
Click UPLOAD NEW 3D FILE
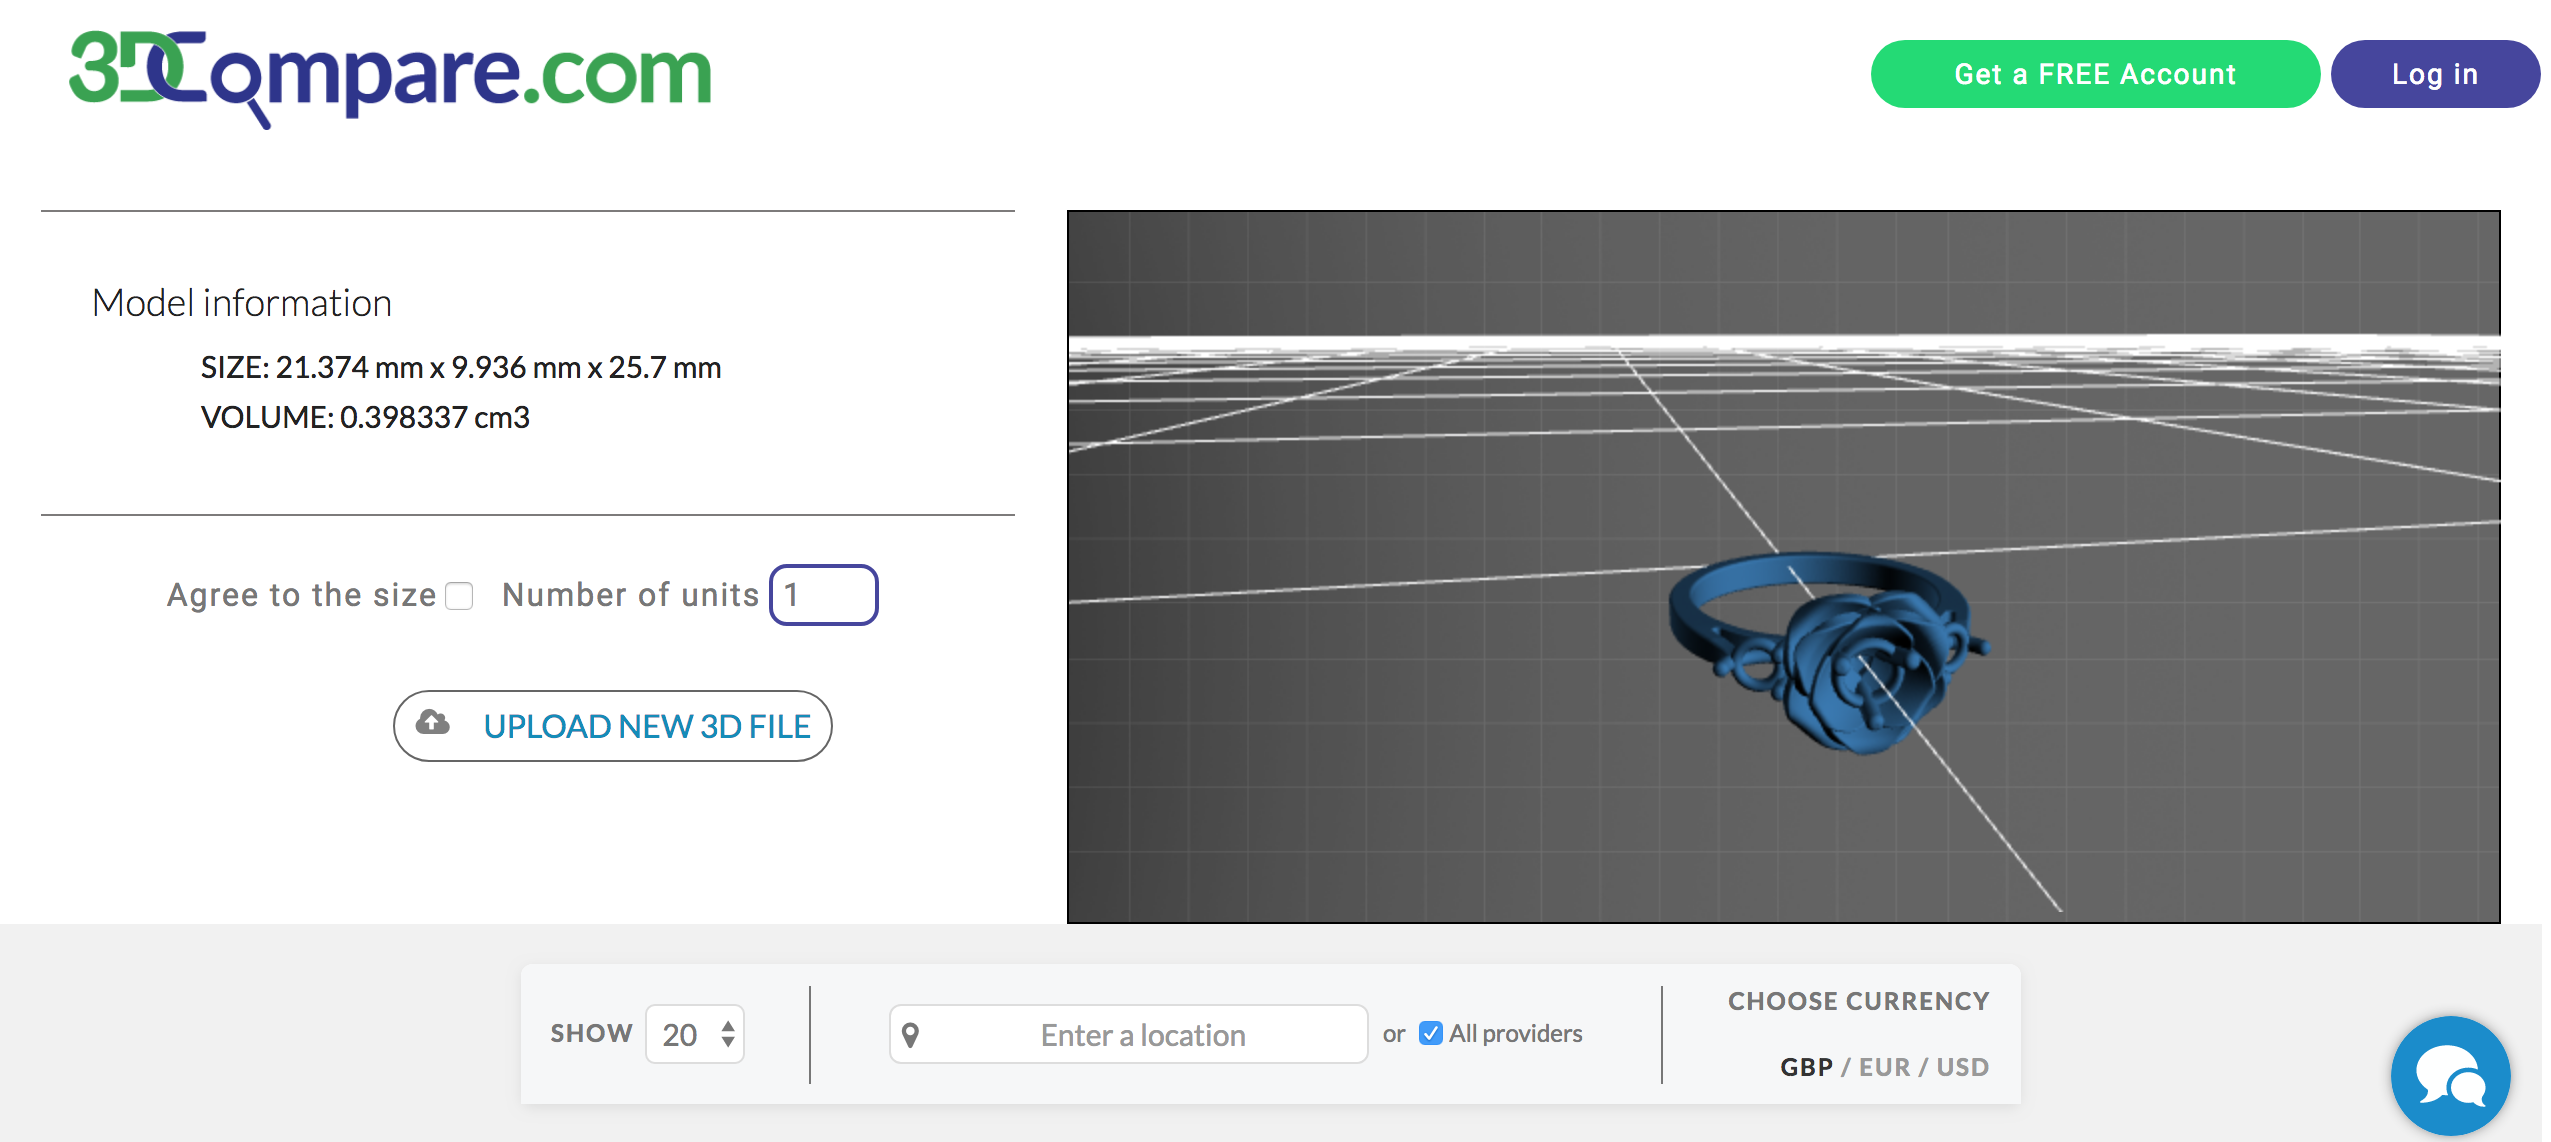pos(613,725)
